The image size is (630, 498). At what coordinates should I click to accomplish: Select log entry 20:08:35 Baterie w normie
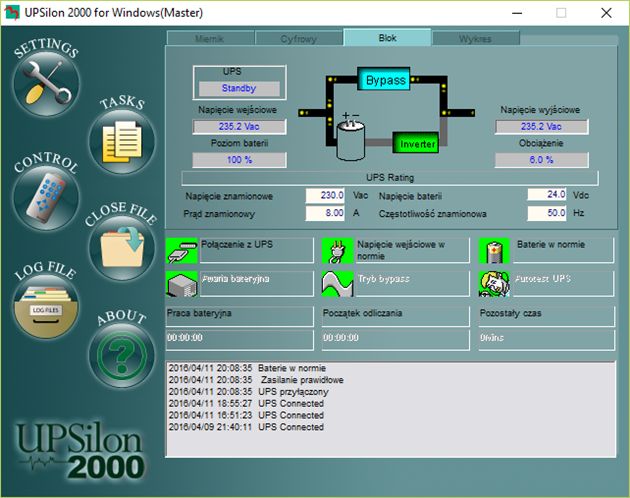click(x=247, y=368)
